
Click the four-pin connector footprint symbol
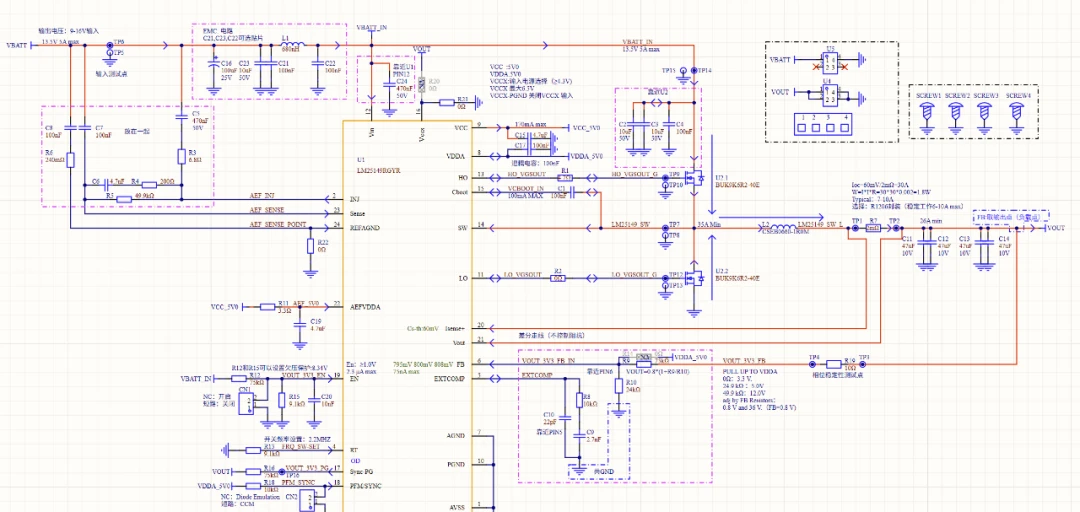pos(822,127)
